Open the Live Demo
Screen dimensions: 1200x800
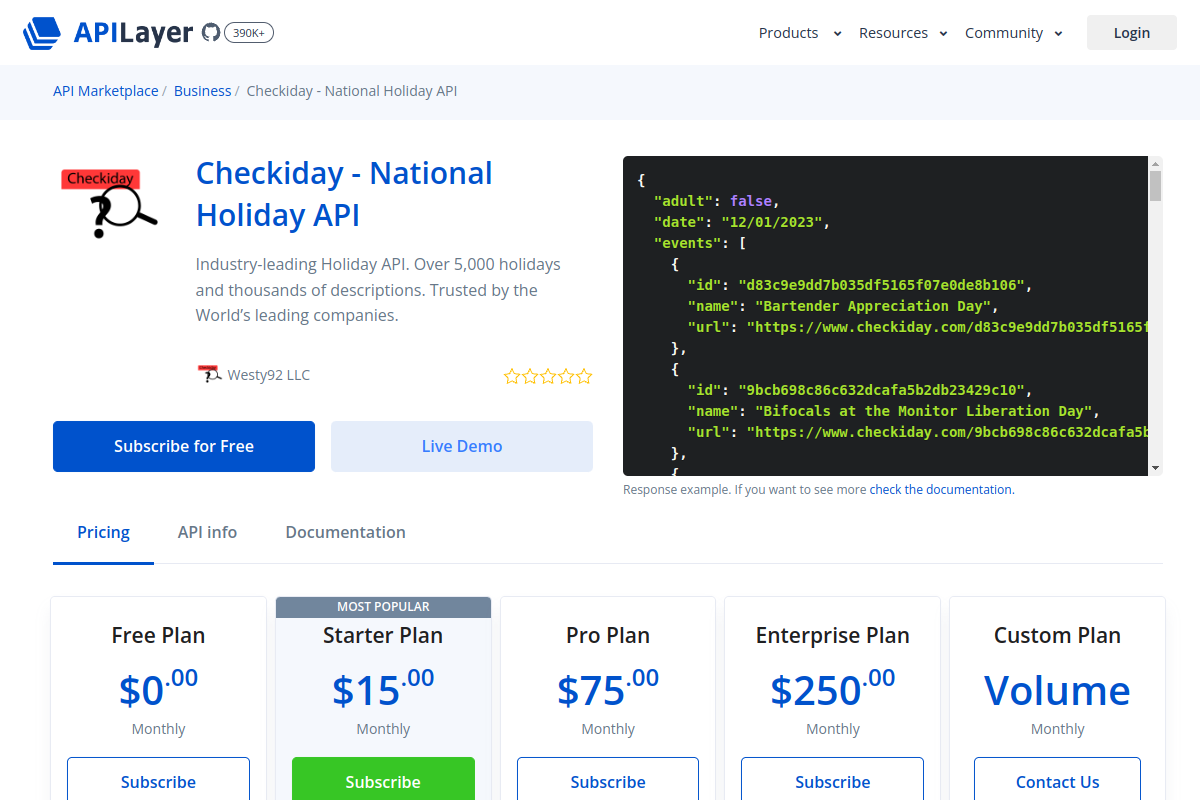(462, 446)
